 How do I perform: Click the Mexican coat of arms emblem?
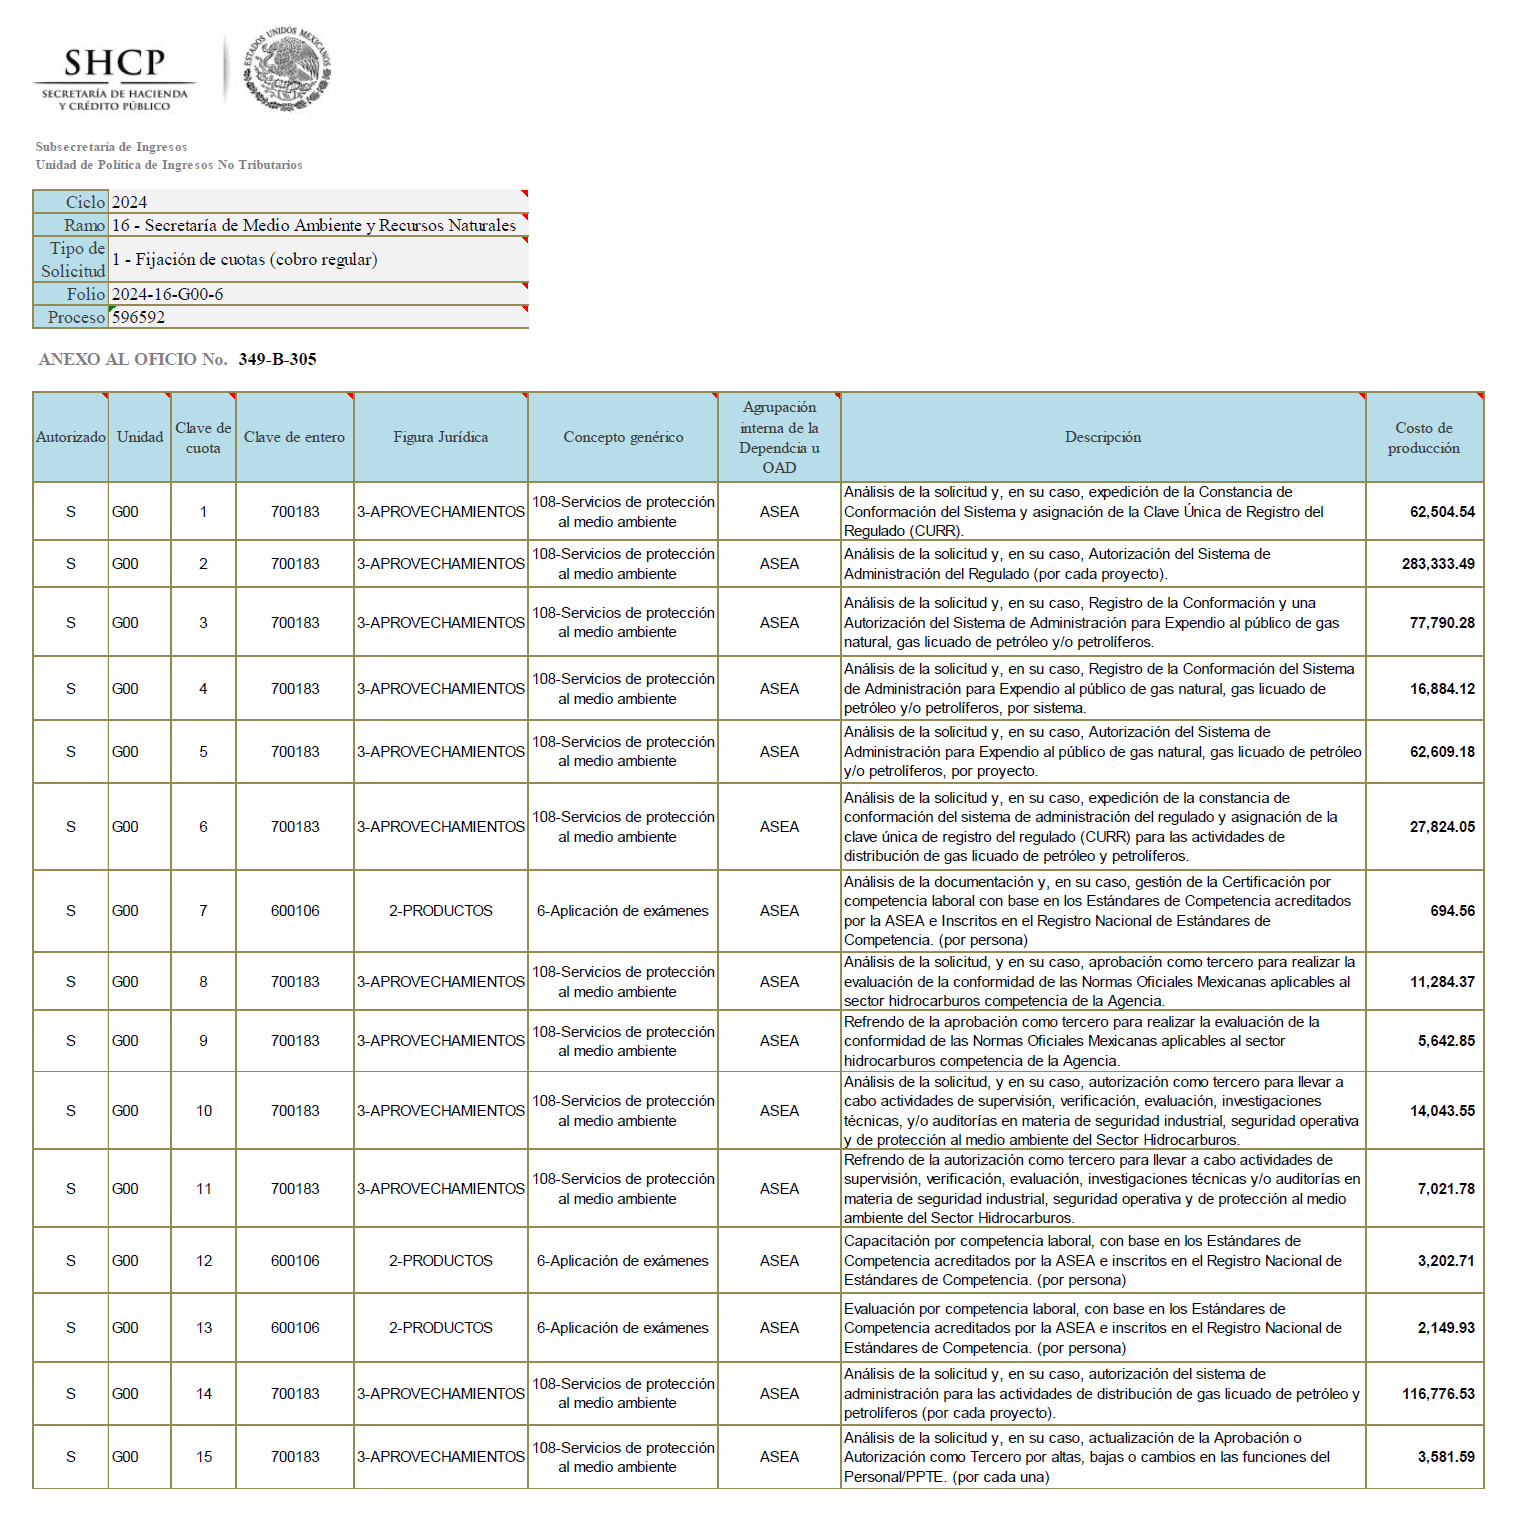coord(288,68)
